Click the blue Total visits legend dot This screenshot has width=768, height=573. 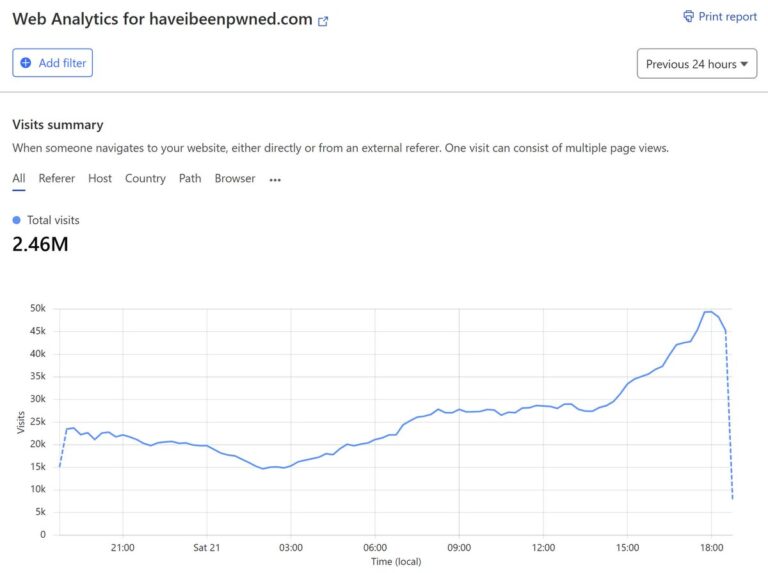pos(17,220)
